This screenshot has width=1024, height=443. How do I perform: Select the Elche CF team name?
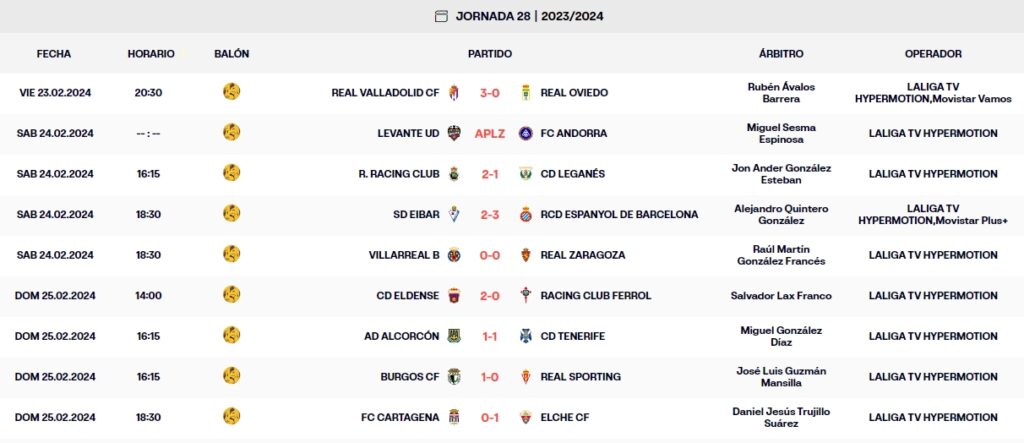[565, 417]
